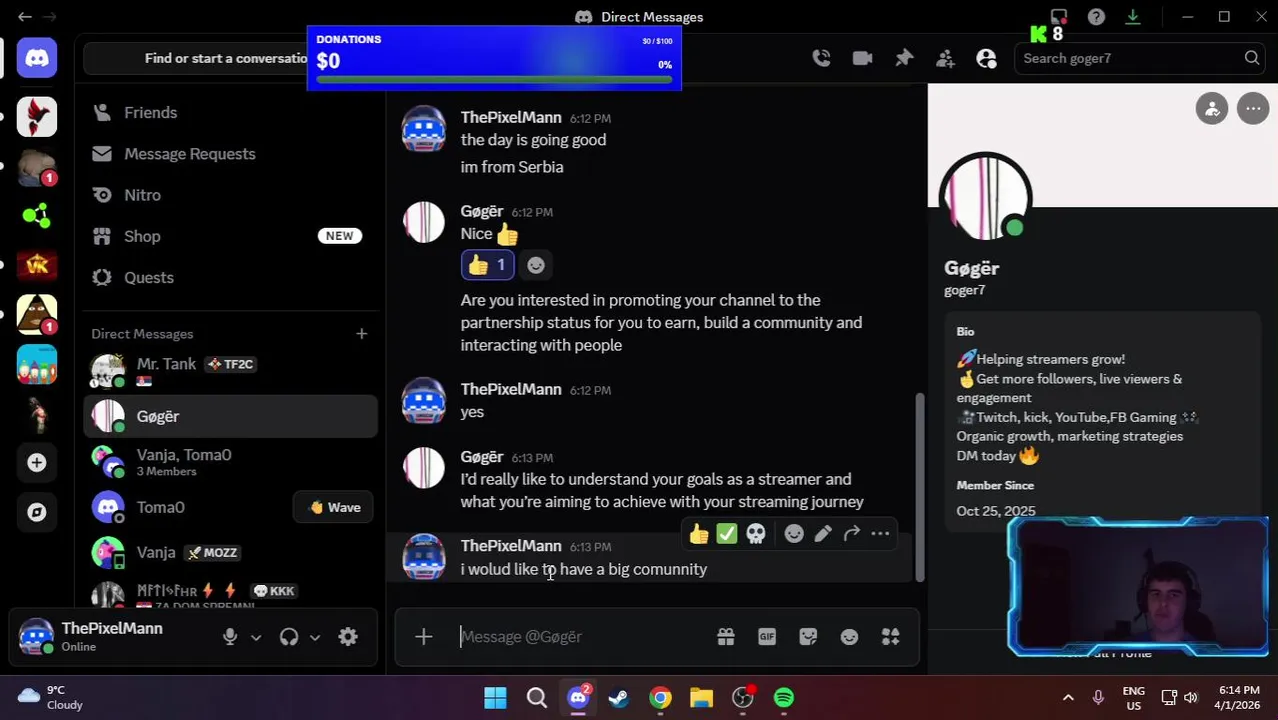Viewport: 1278px width, 720px height.
Task: Open ThePixelMann account status panel
Action: [x=110, y=637]
